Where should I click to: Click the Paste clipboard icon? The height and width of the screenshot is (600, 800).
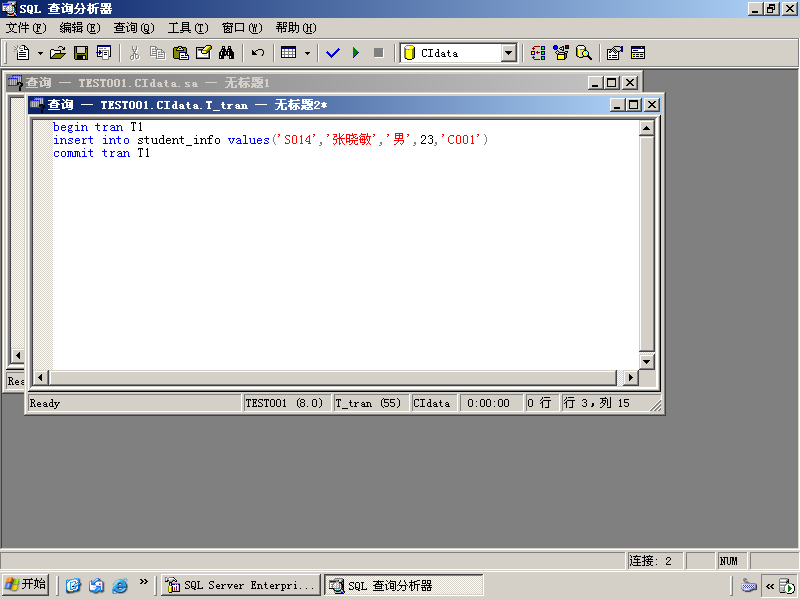pyautogui.click(x=181, y=53)
